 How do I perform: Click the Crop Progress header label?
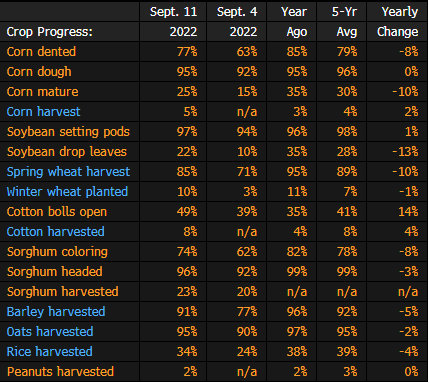pos(49,32)
